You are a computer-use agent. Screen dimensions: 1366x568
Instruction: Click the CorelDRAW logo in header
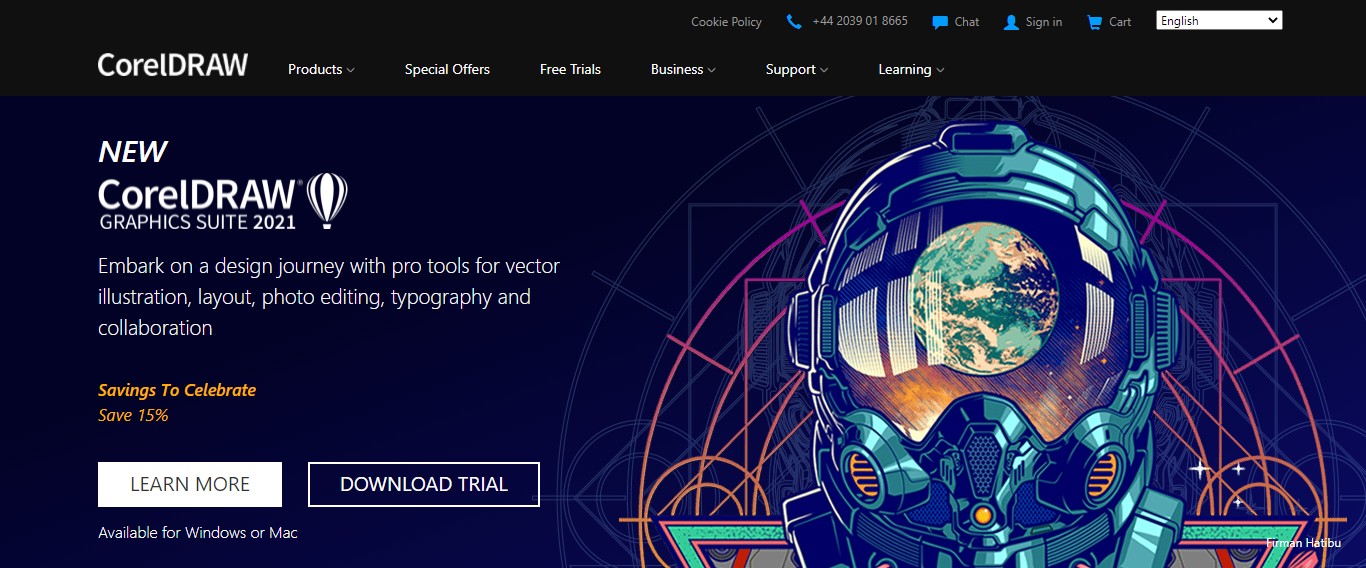[x=173, y=65]
